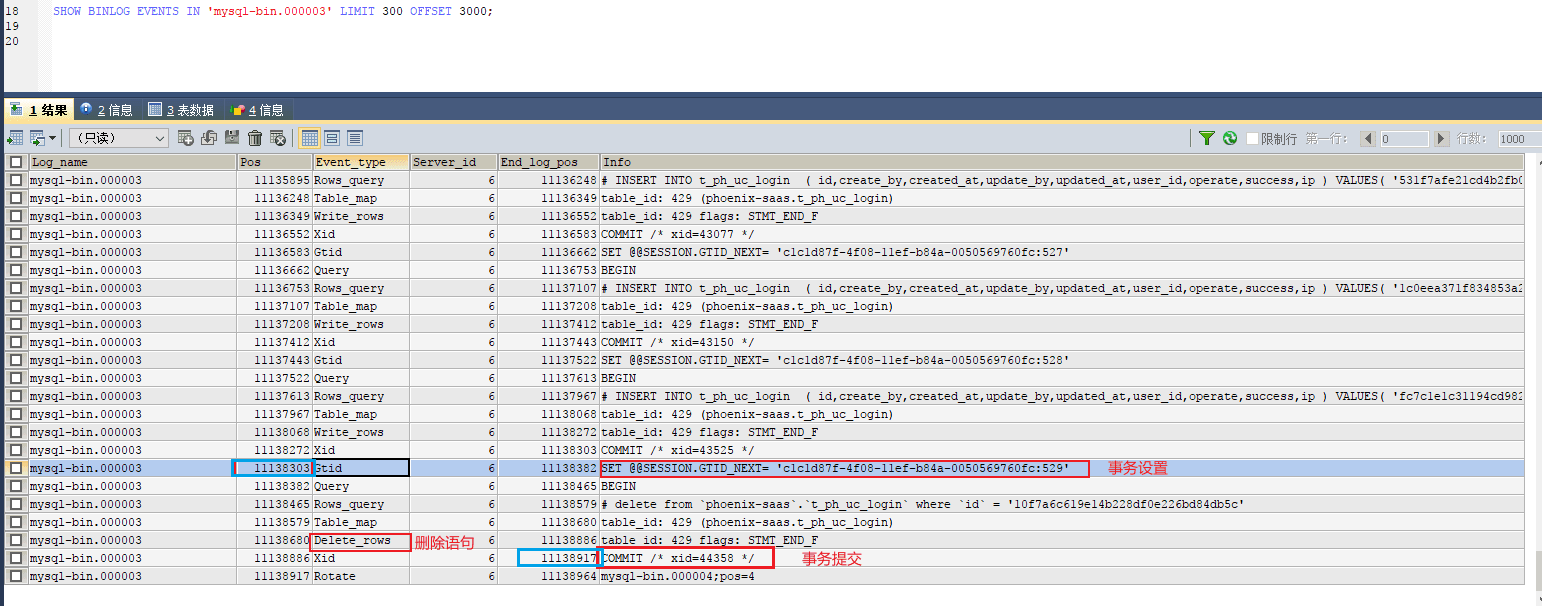This screenshot has width=1542, height=606.
Task: Select the Pos cell 11138465
Action: pos(275,504)
